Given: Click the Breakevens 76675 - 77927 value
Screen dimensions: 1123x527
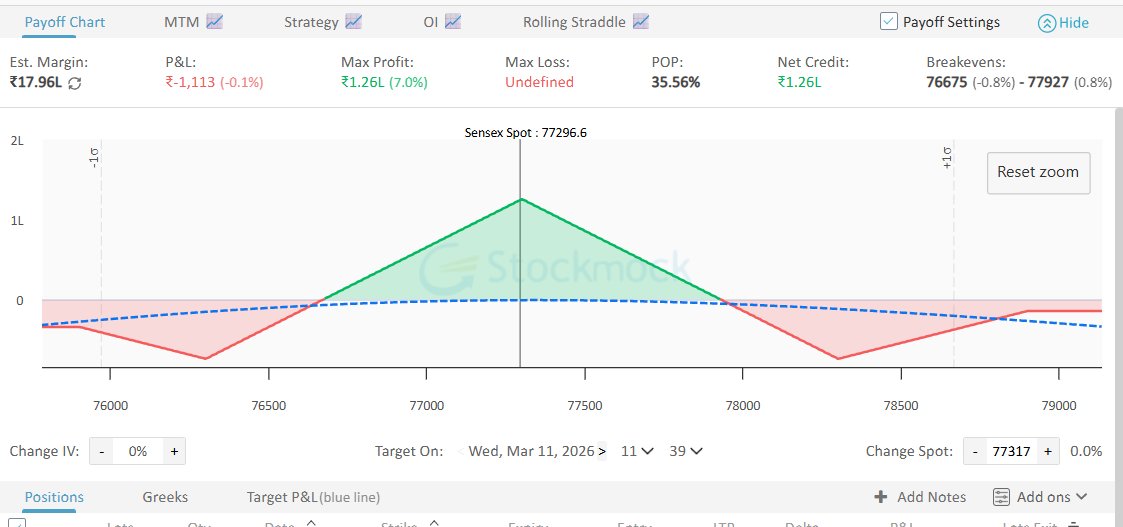Looking at the screenshot, I should click(1019, 82).
